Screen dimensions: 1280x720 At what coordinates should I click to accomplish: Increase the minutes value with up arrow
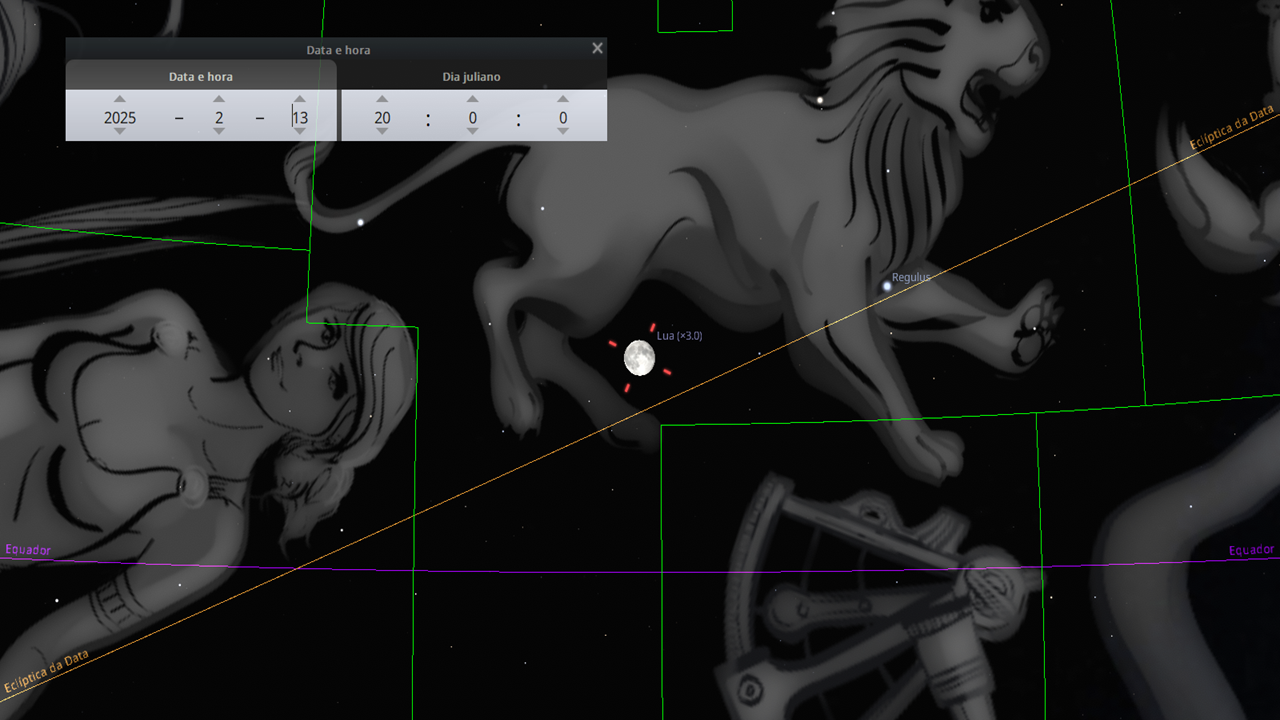pyautogui.click(x=472, y=99)
